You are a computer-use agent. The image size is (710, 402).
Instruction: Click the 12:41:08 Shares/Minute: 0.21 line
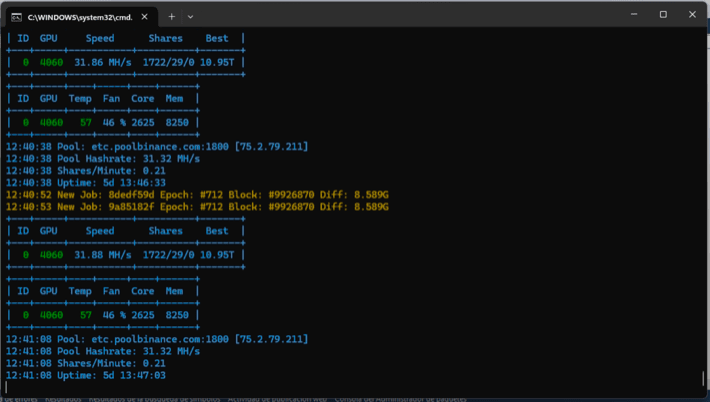pos(86,363)
